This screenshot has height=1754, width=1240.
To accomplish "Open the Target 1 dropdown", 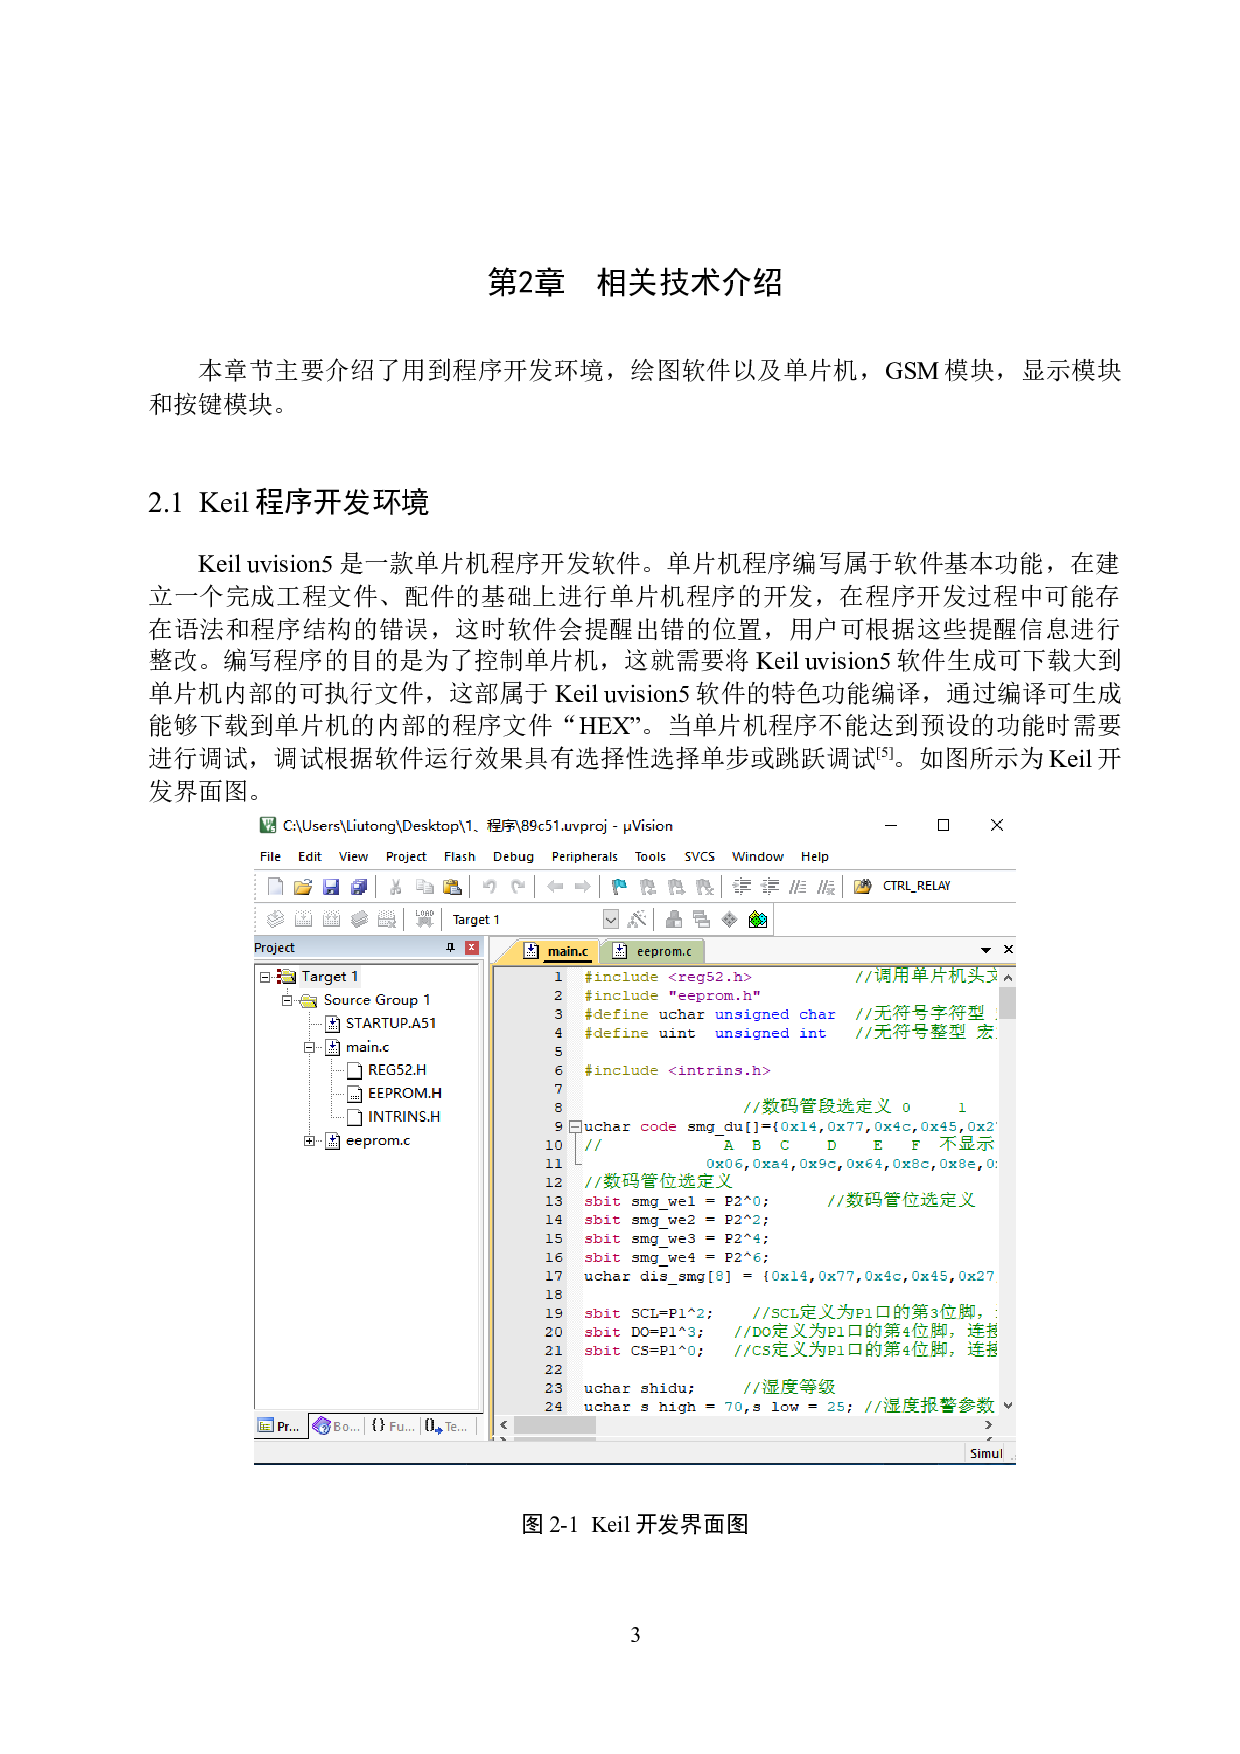I will click(x=611, y=919).
